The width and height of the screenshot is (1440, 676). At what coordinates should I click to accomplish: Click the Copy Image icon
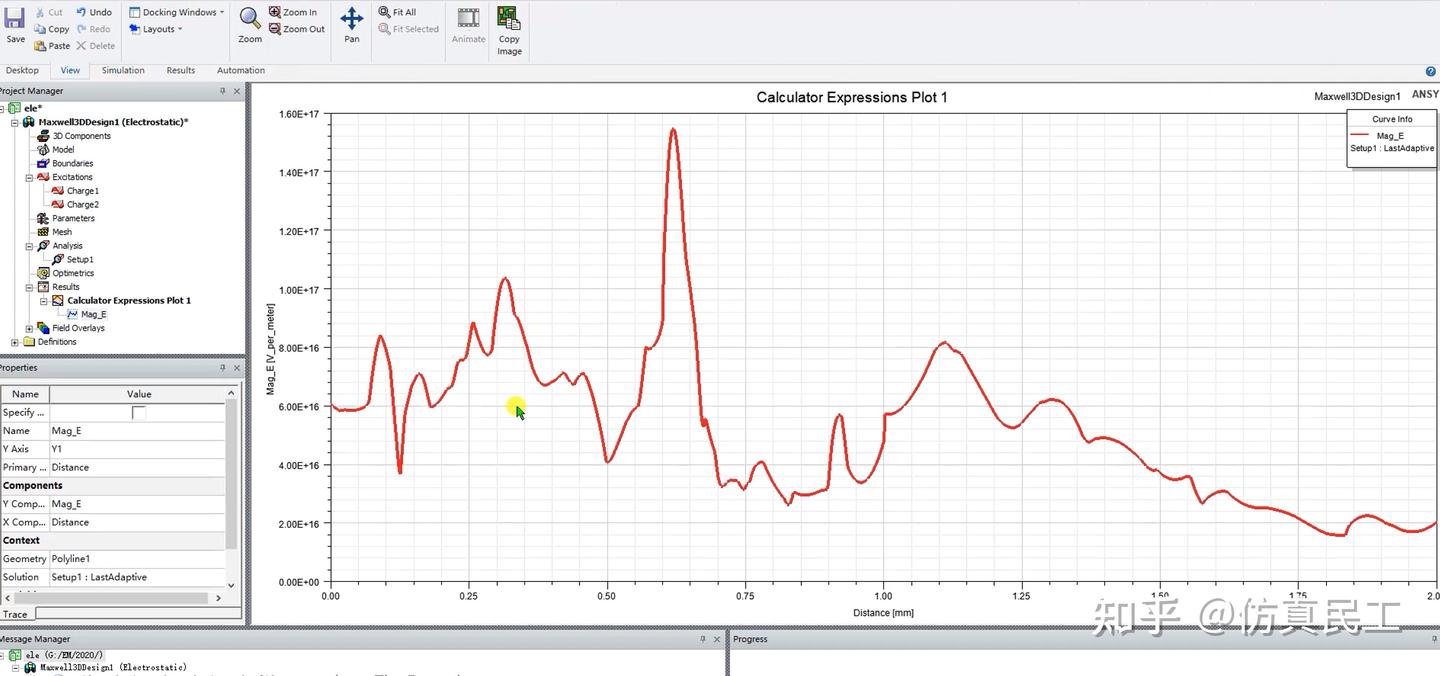509,18
